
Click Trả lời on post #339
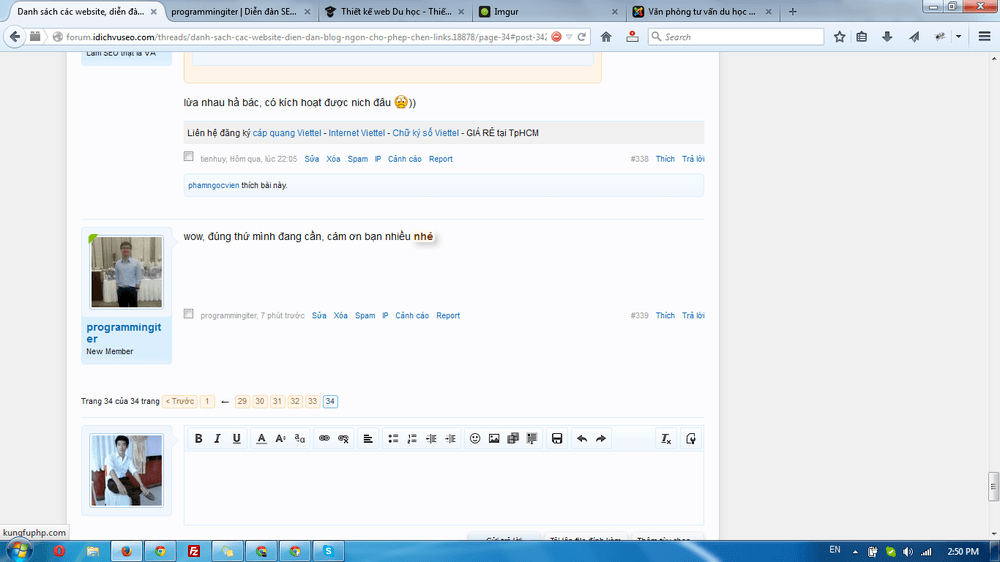click(693, 315)
